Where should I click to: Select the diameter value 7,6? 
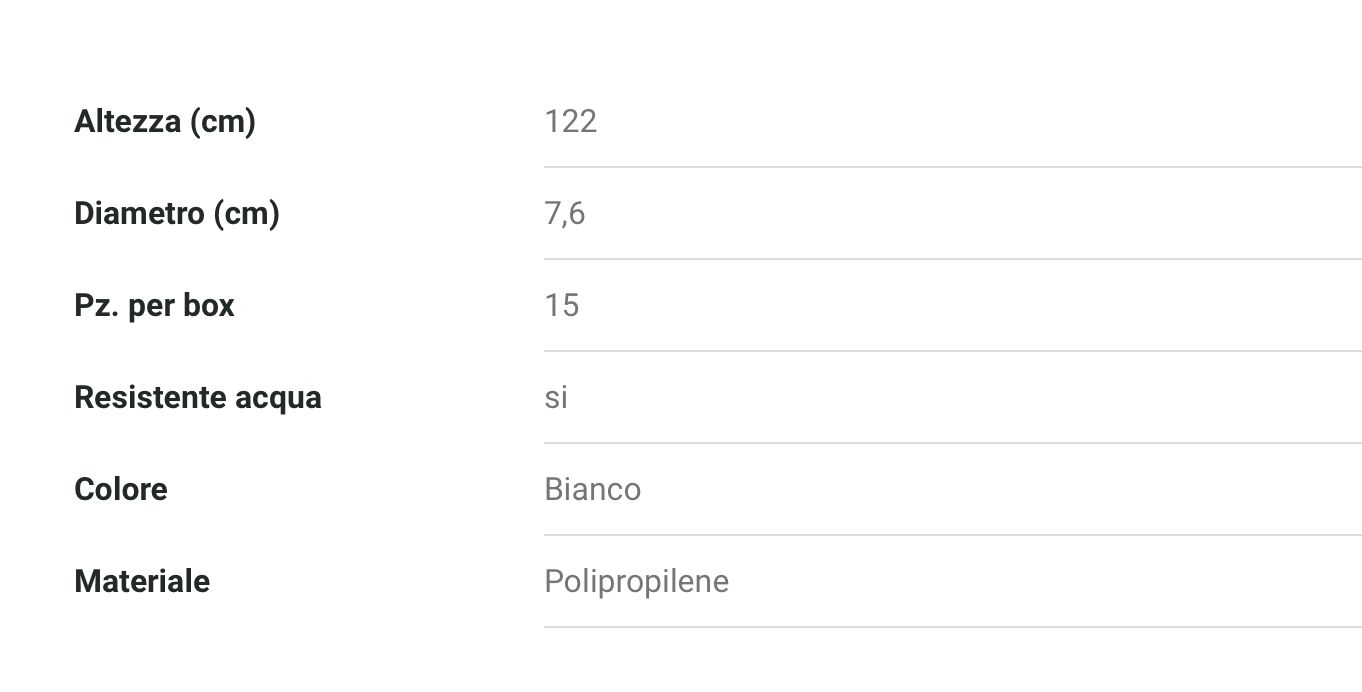pyautogui.click(x=564, y=213)
